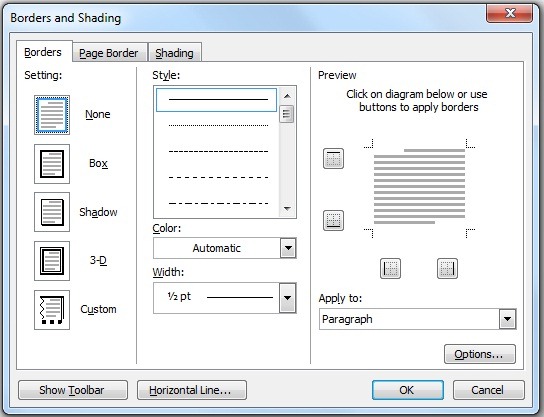Click the Options... button

[480, 354]
